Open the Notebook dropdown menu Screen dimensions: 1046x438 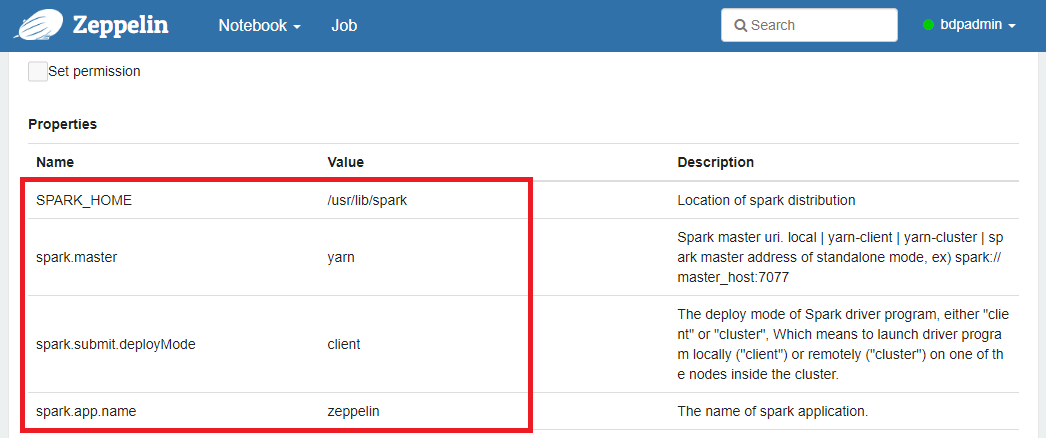259,25
